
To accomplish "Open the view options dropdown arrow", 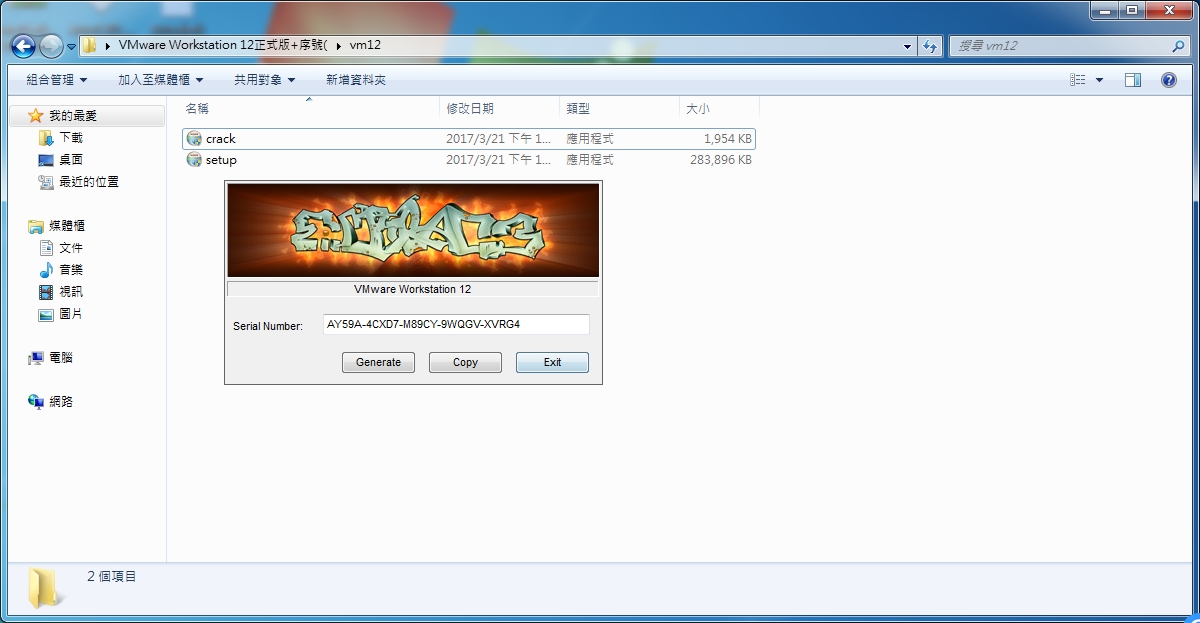I will [x=1099, y=80].
